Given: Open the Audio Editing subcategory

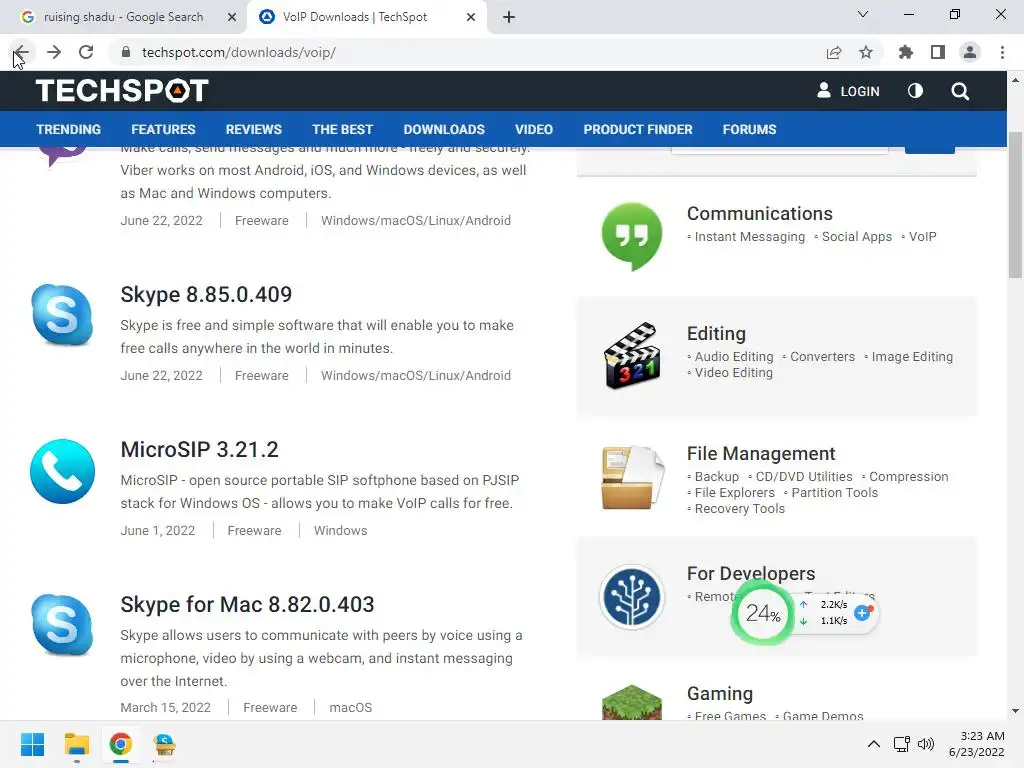Looking at the screenshot, I should pos(733,357).
